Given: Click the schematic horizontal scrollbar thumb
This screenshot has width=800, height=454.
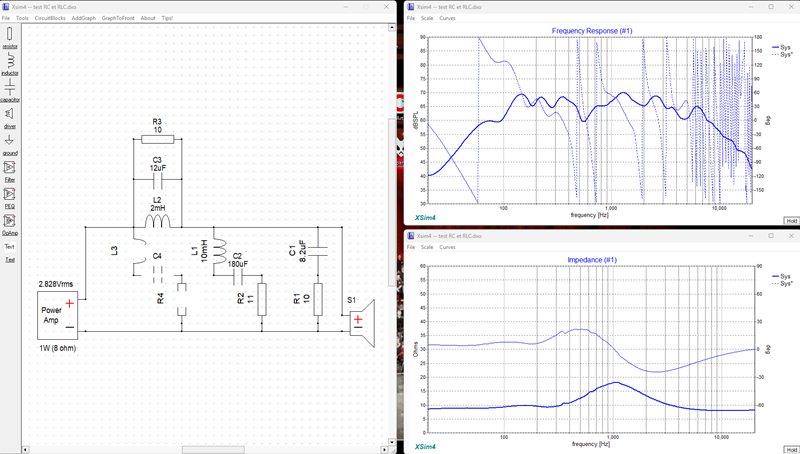Looking at the screenshot, I should pyautogui.click(x=213, y=450).
